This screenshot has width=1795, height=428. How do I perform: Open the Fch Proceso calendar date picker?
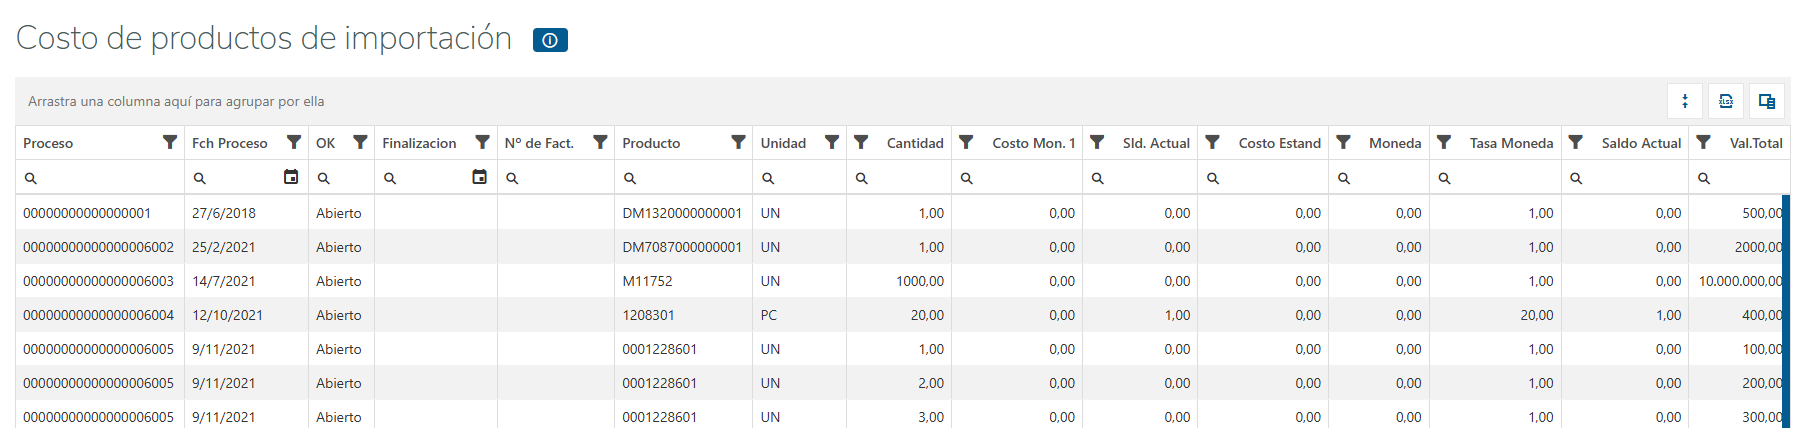[291, 177]
